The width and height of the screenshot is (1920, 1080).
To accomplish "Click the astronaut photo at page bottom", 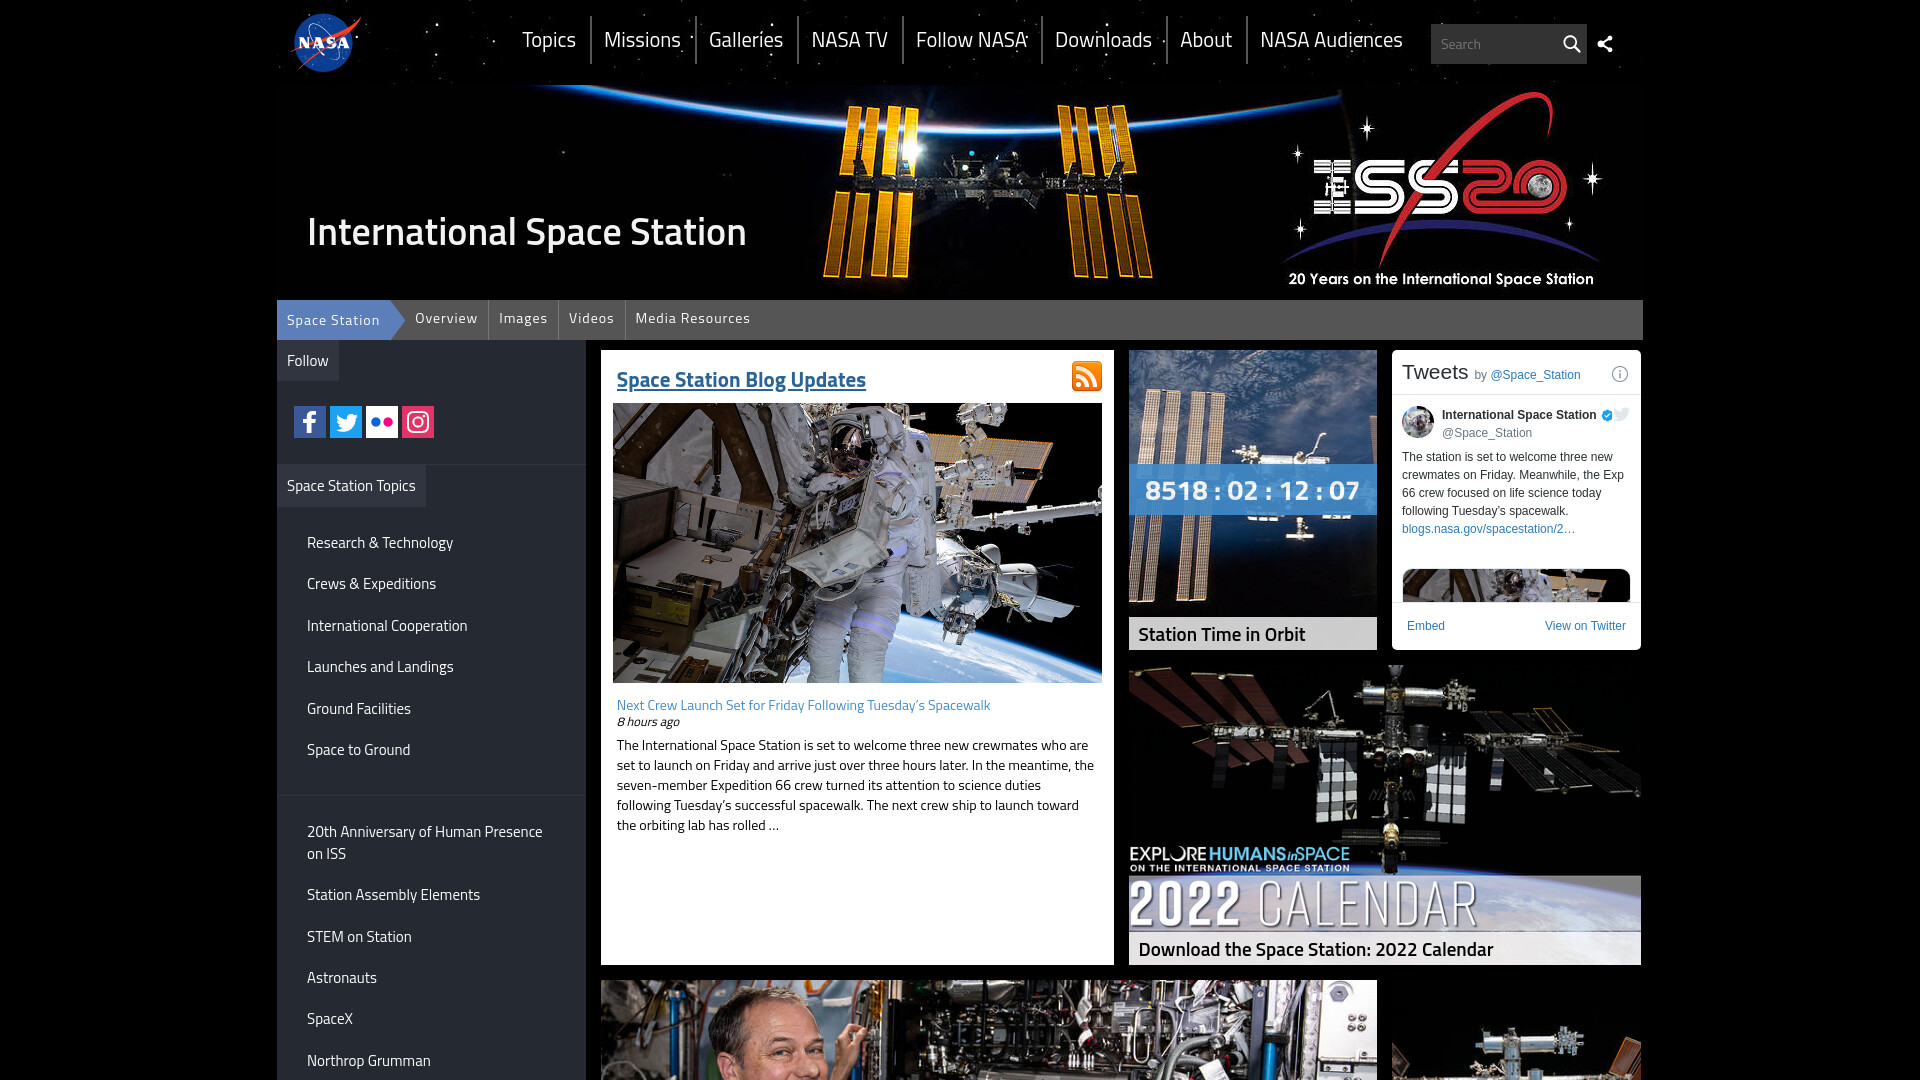I will point(989,1030).
